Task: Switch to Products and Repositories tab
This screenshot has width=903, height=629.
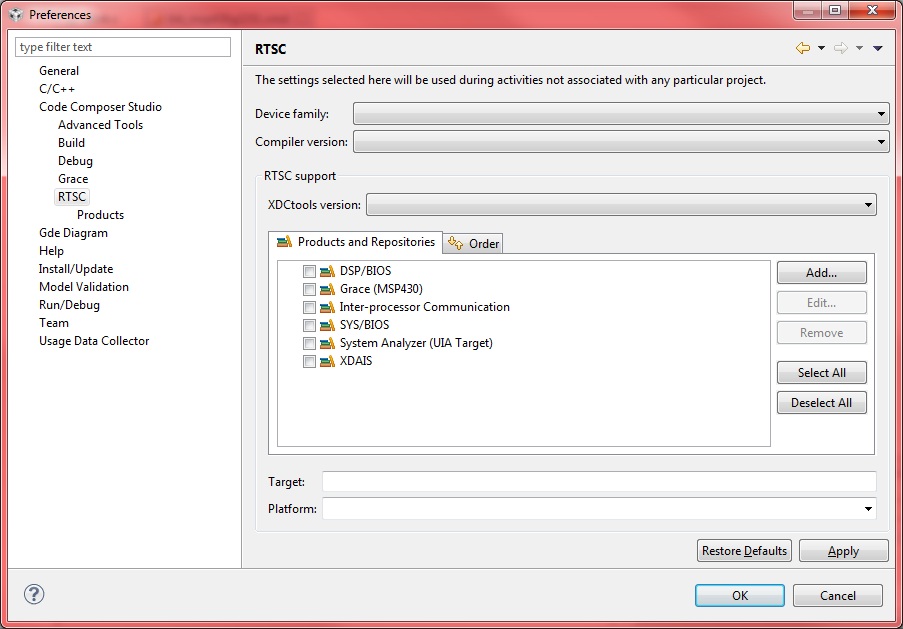Action: click(x=355, y=242)
